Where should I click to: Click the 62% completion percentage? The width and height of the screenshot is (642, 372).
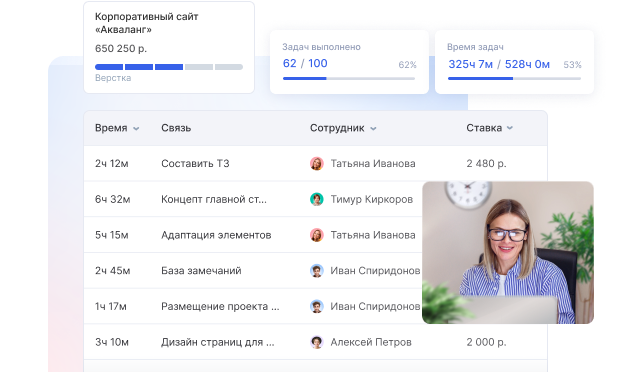pos(407,65)
